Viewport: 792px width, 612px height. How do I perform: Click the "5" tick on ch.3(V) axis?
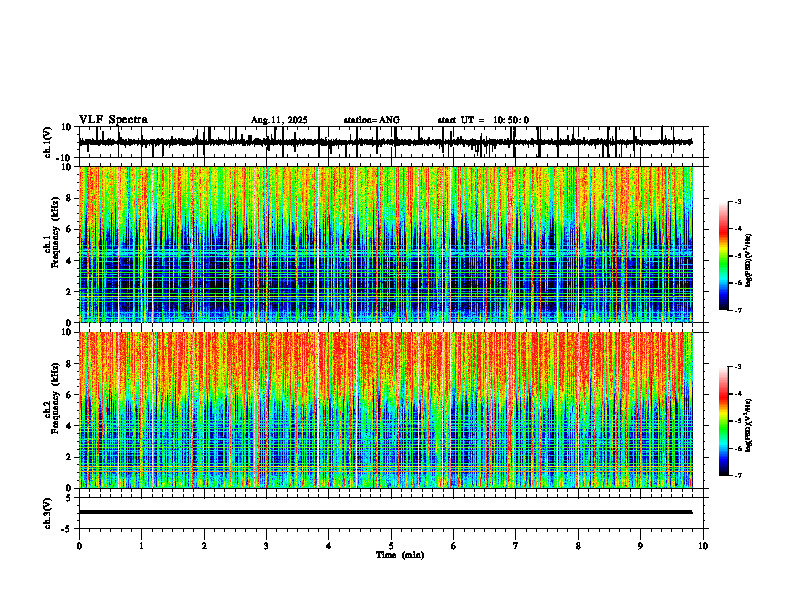pos(69,498)
